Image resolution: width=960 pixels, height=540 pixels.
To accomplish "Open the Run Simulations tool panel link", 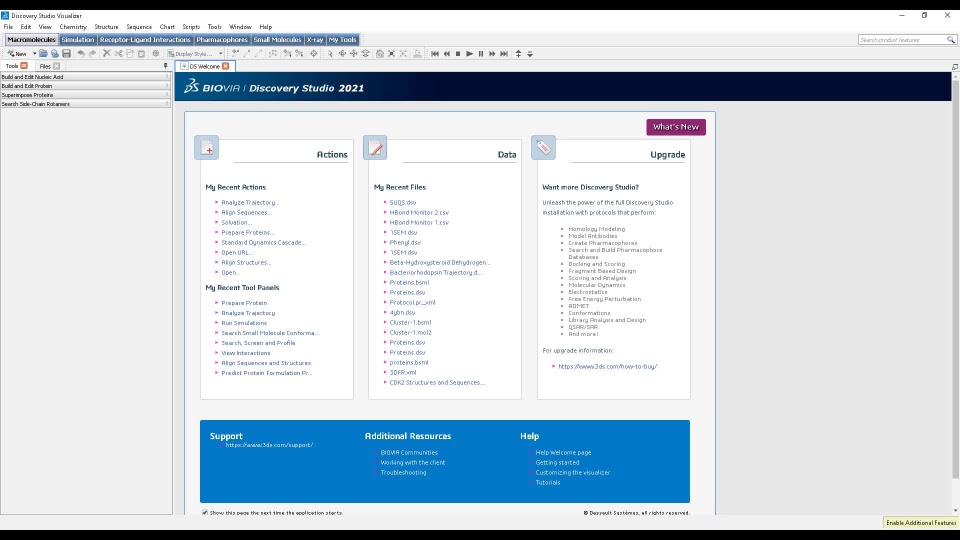I will 244,323.
